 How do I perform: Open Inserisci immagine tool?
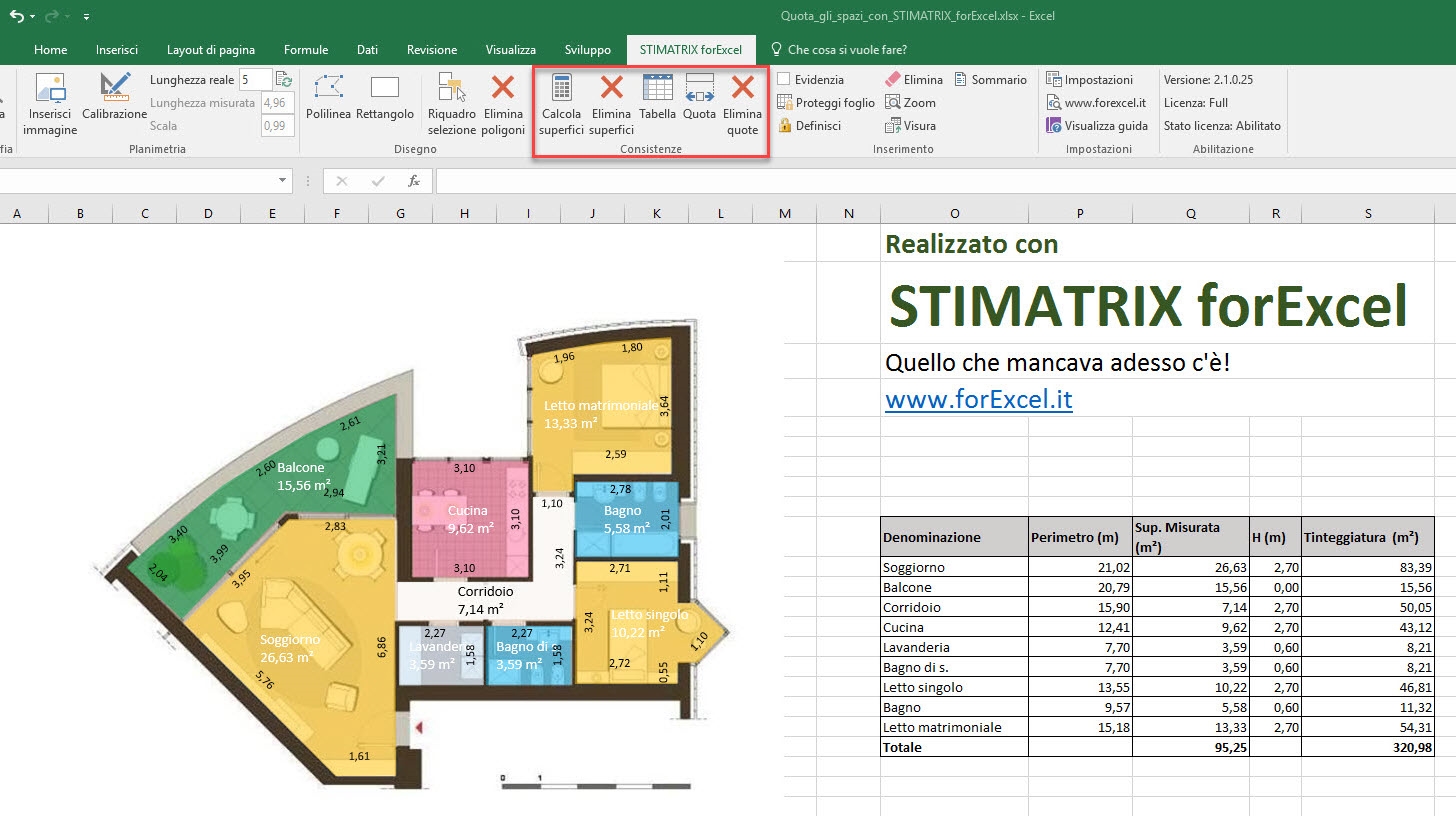click(50, 104)
